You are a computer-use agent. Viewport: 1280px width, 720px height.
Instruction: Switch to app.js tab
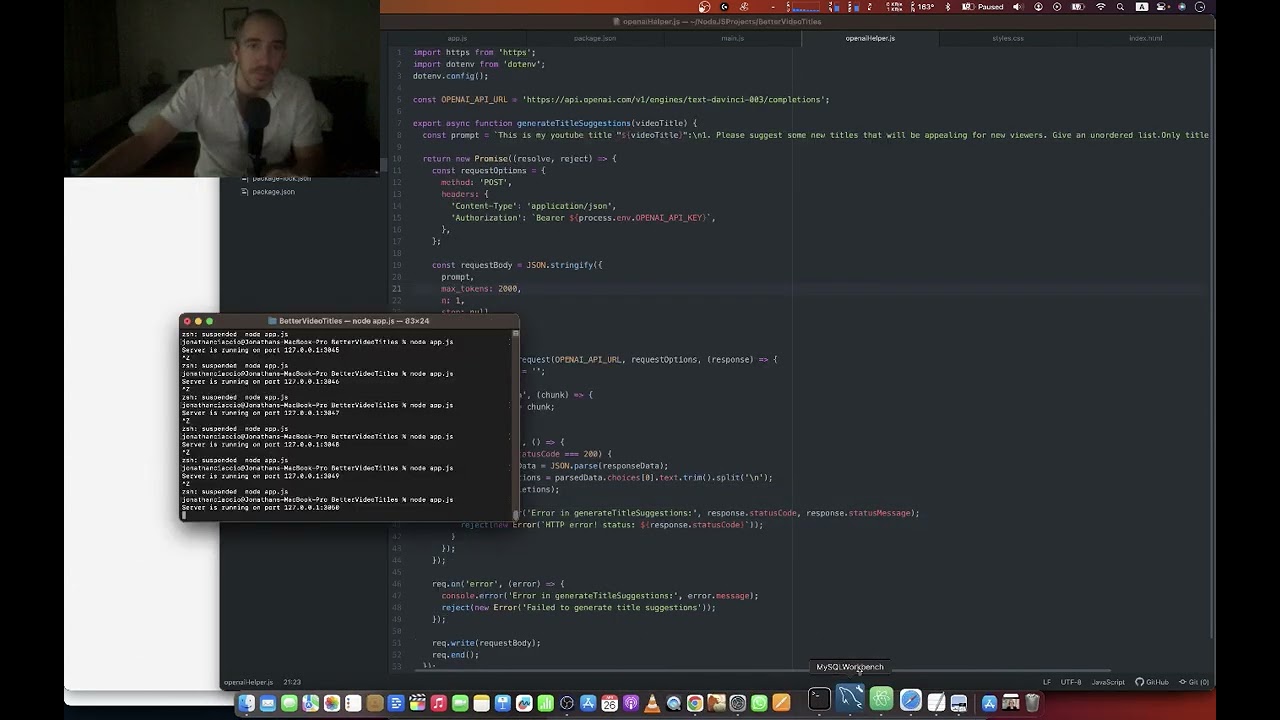(457, 38)
